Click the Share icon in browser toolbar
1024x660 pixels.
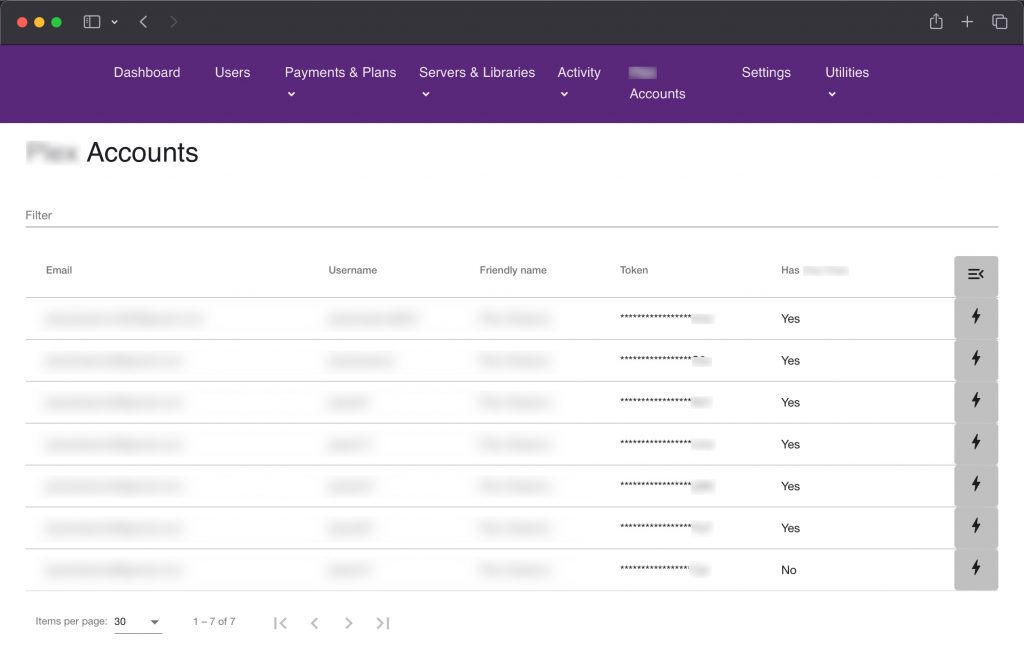point(936,22)
